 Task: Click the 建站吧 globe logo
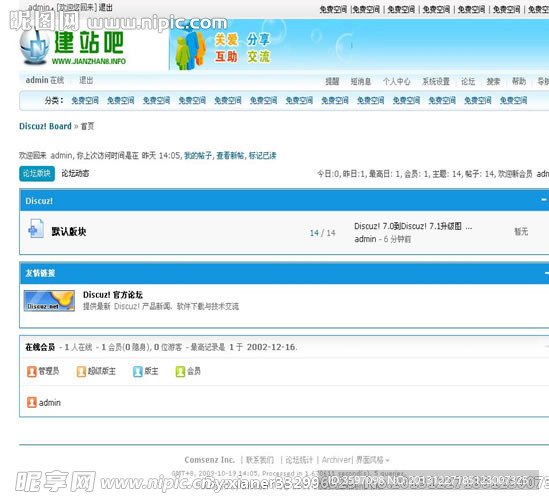pos(34,47)
